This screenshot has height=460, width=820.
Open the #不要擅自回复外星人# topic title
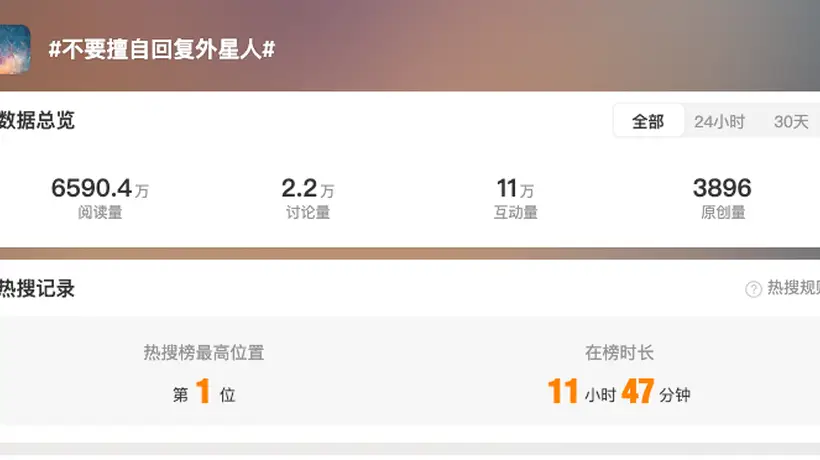162,50
